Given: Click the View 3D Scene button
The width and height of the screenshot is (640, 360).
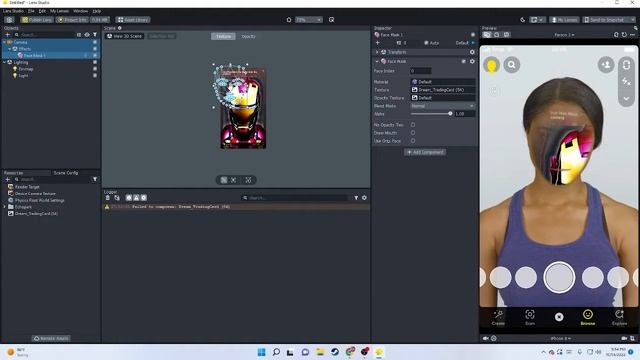Looking at the screenshot, I should (124, 36).
